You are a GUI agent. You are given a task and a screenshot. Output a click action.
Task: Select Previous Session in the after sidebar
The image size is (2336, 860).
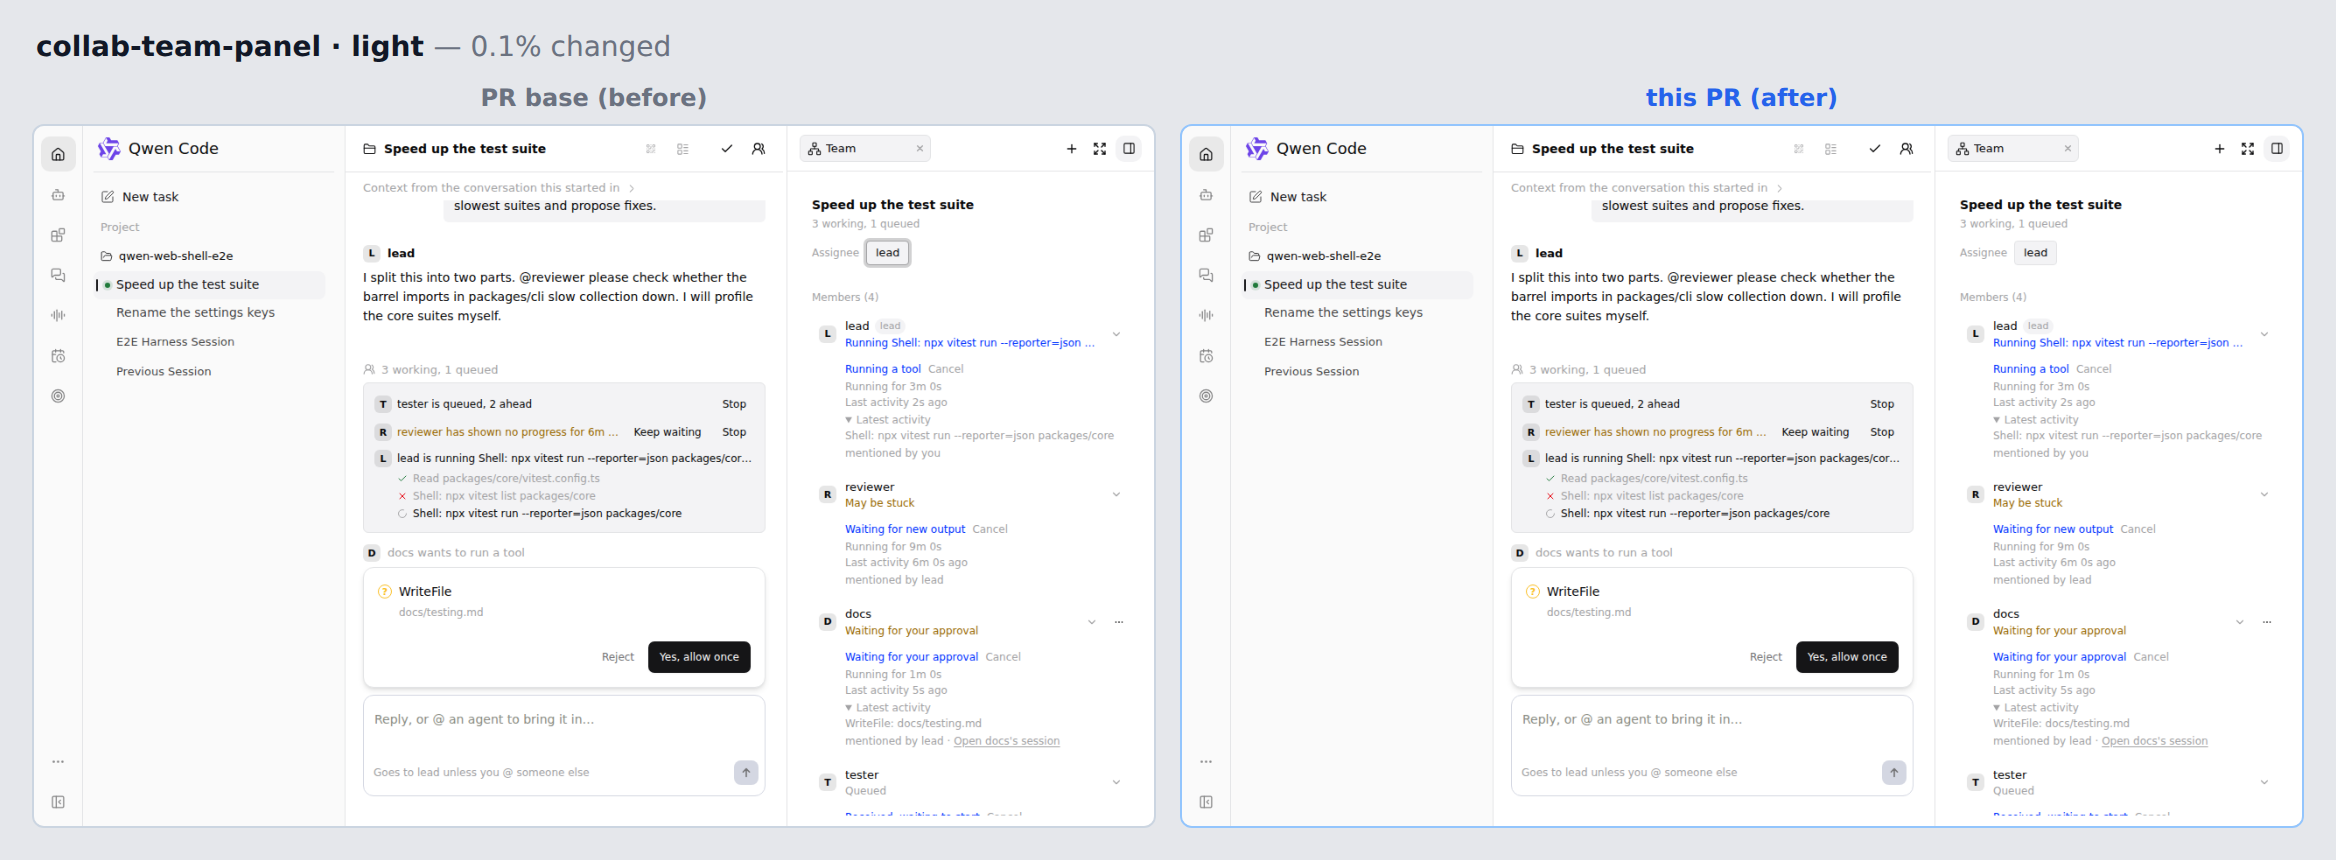(x=1311, y=371)
